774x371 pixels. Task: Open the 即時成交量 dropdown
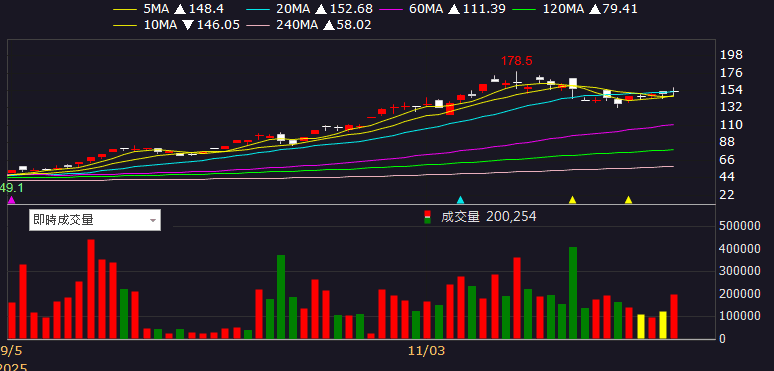95,220
